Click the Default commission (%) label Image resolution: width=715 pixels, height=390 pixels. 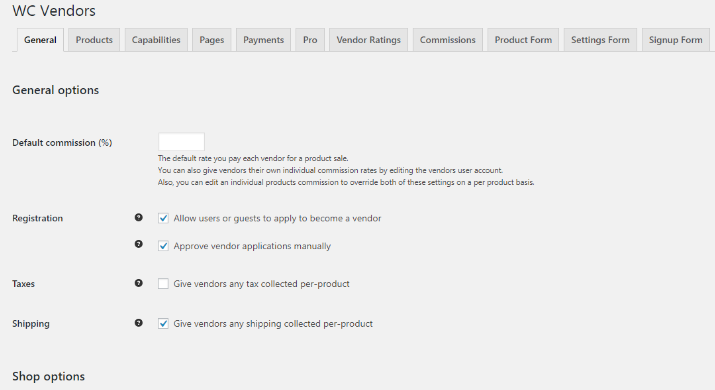coord(62,143)
